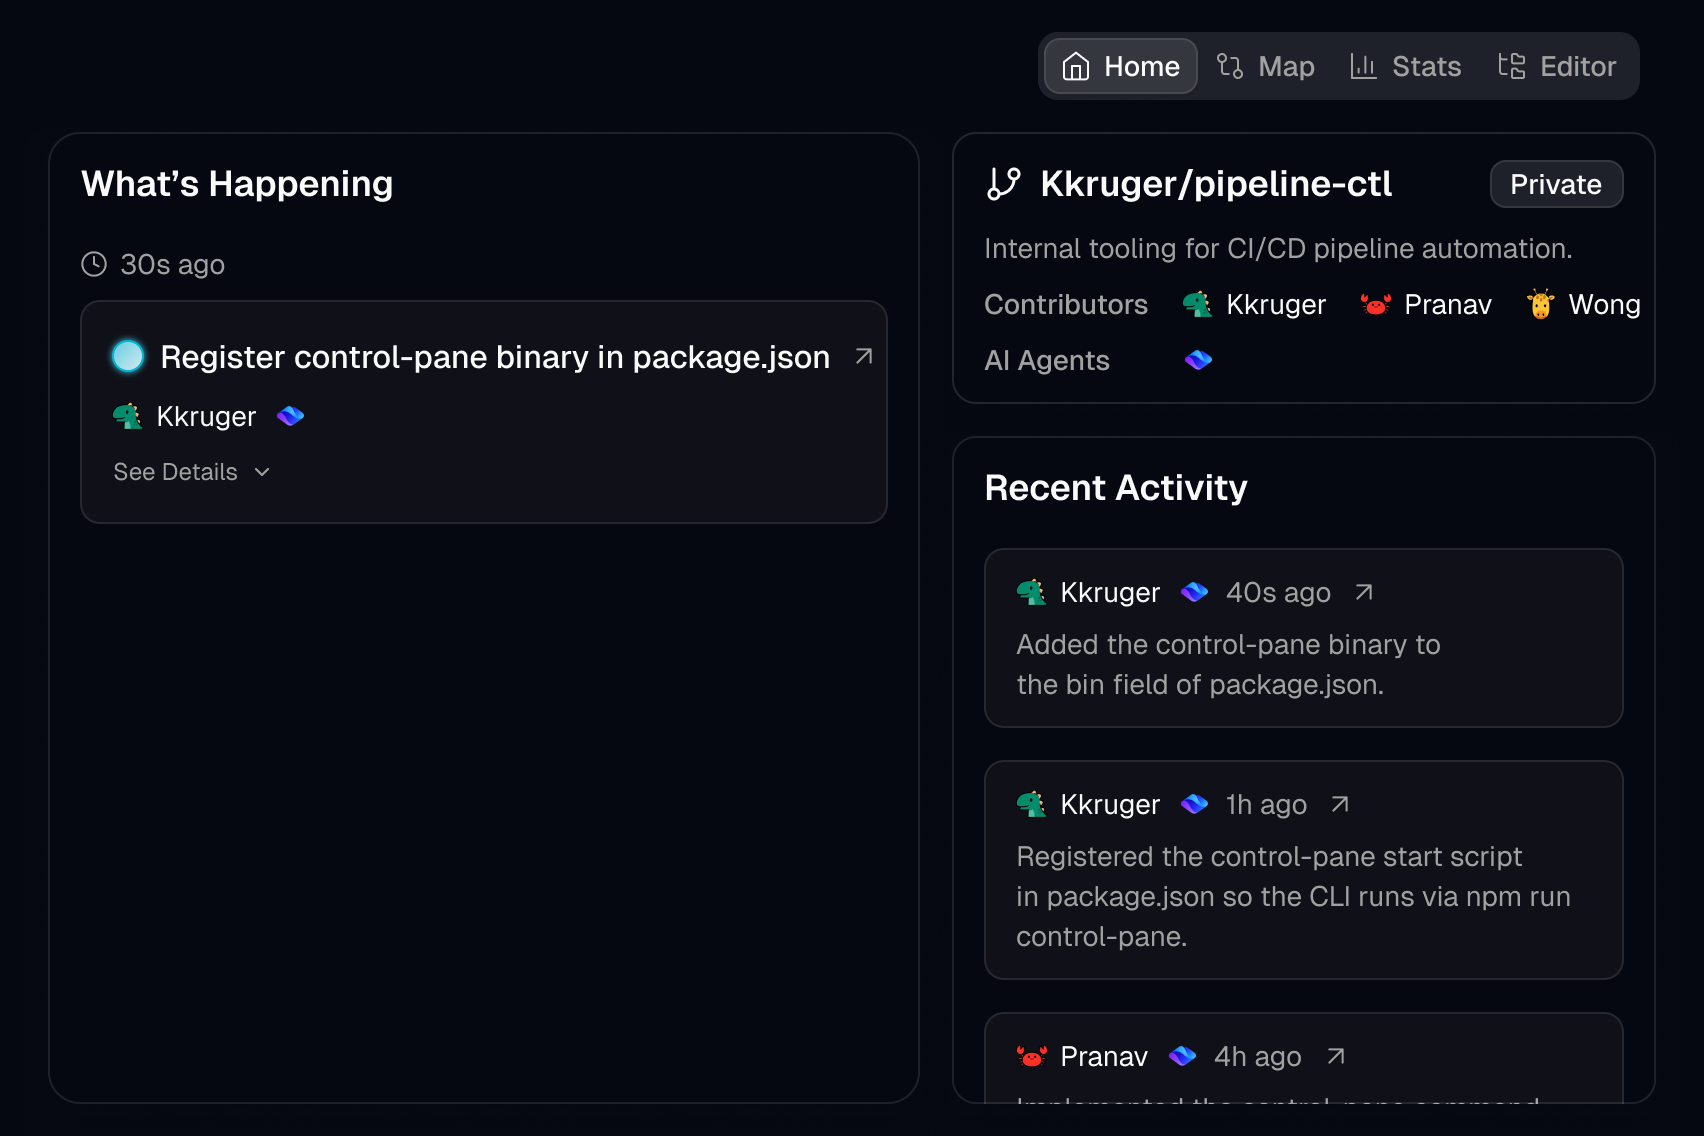Click the '4h ago' timestamp
1704x1136 pixels.
pyautogui.click(x=1258, y=1056)
